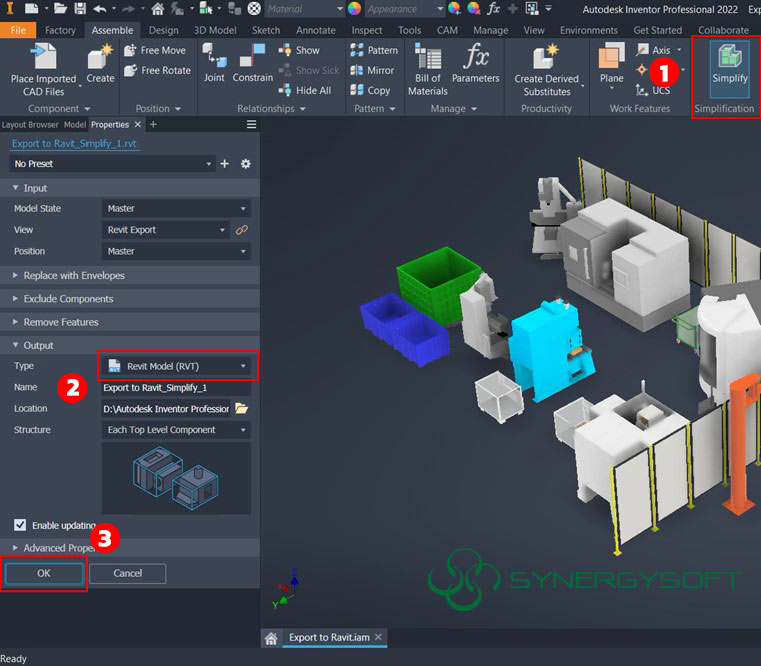This screenshot has height=666, width=761.
Task: Click Export to Ravit_Simplify_1.rvt link
Action: click(x=74, y=143)
